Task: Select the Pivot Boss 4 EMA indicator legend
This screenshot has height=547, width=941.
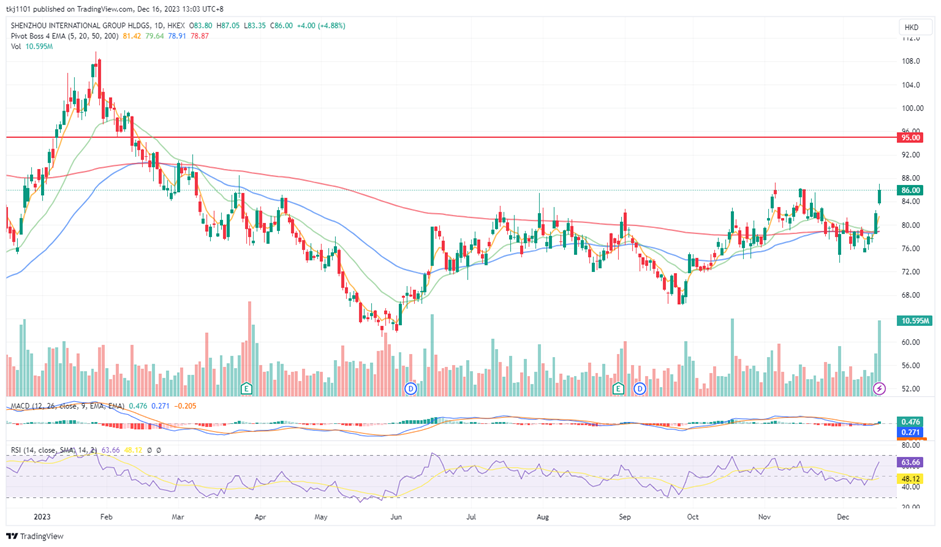Action: [x=64, y=36]
